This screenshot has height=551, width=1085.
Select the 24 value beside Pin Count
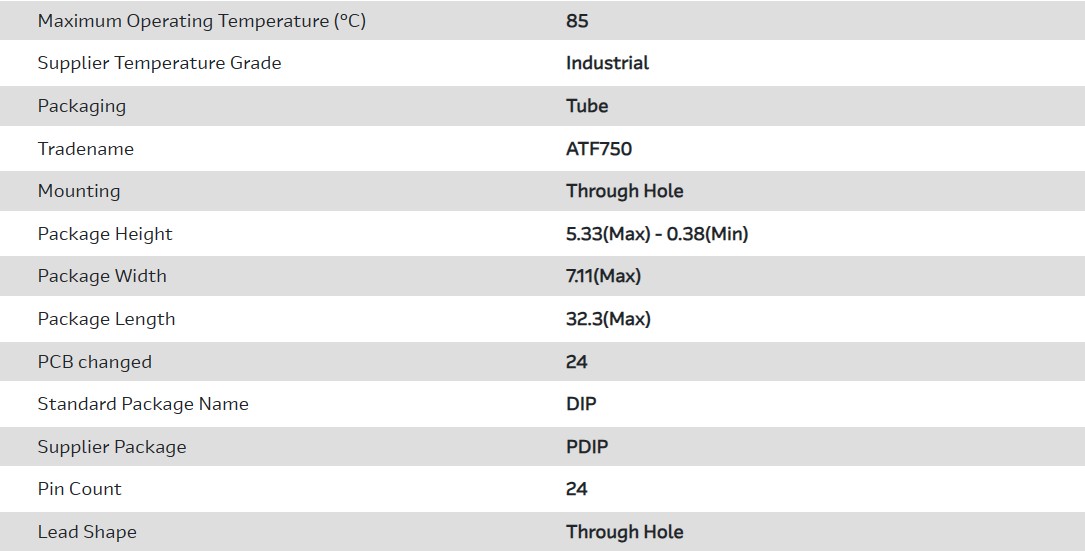577,489
